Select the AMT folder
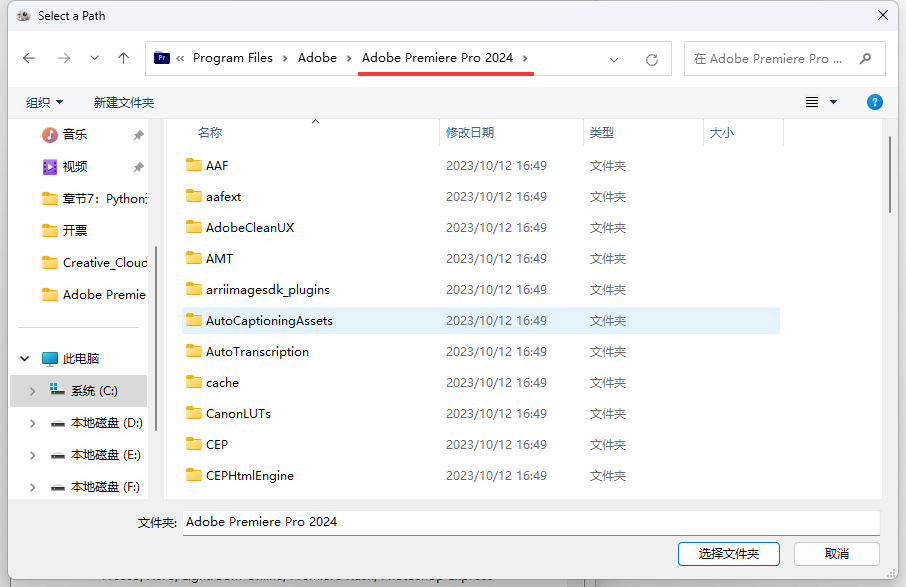906x587 pixels. (x=481, y=259)
